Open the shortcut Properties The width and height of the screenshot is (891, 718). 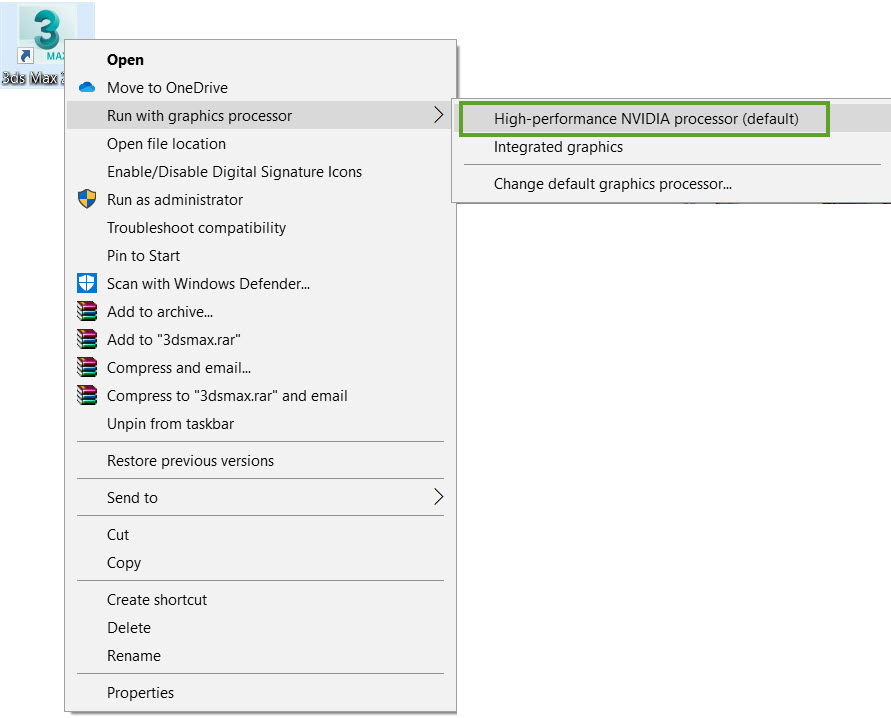tap(140, 692)
